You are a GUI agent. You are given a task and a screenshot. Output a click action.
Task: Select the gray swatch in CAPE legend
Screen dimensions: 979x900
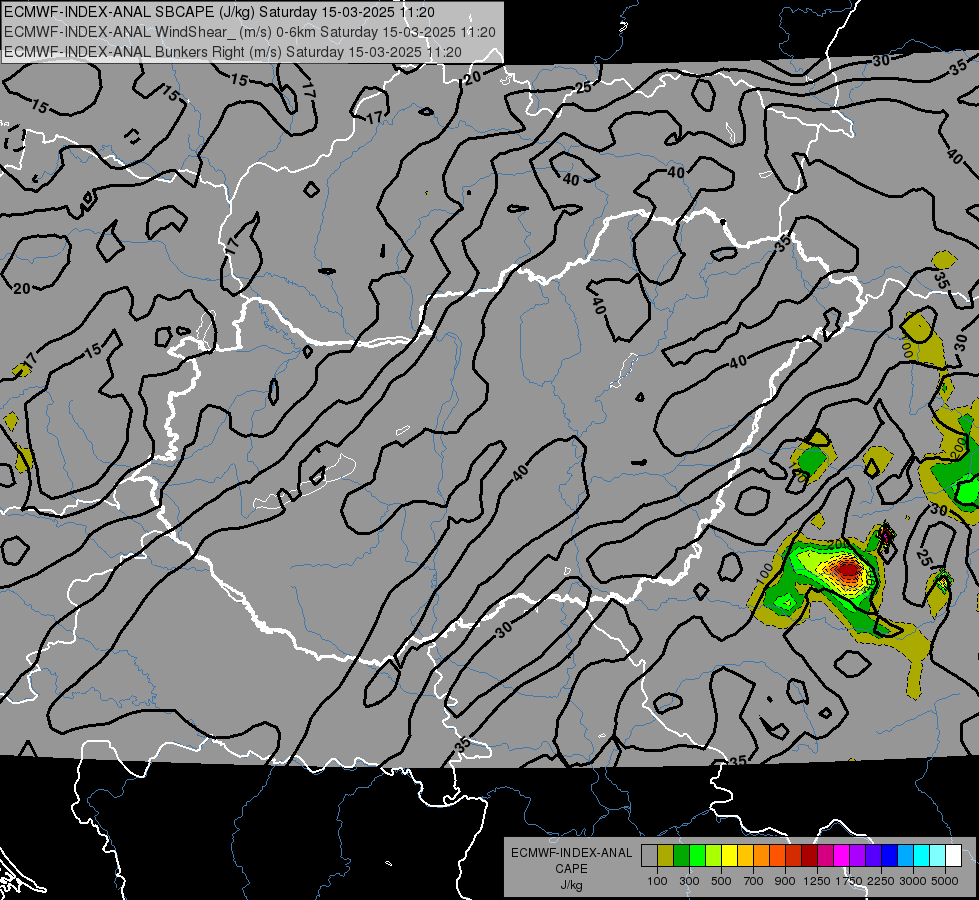(x=649, y=855)
